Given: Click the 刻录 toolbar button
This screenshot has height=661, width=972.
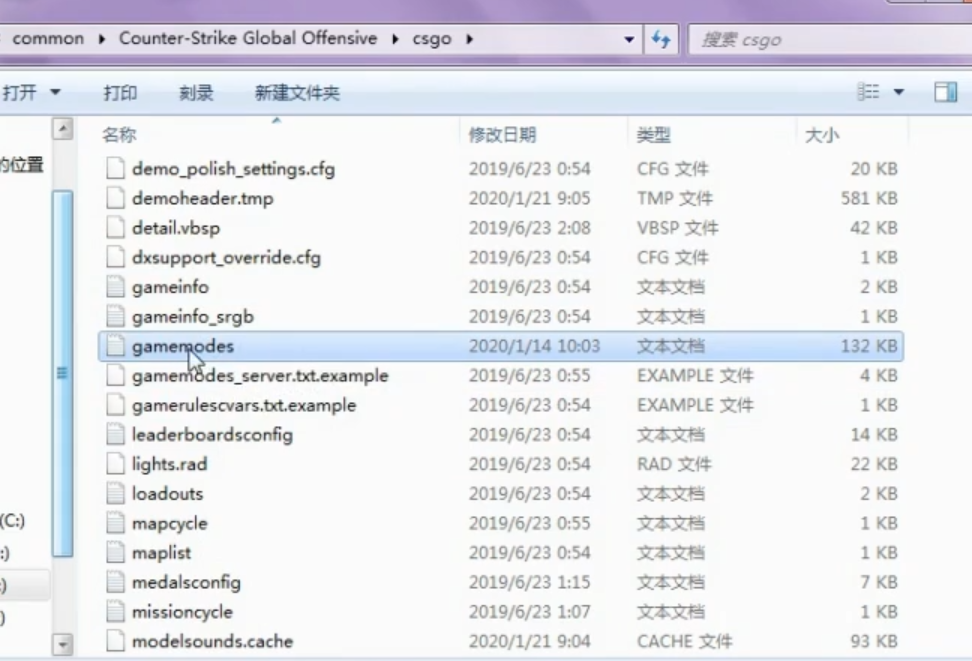Looking at the screenshot, I should (x=197, y=93).
